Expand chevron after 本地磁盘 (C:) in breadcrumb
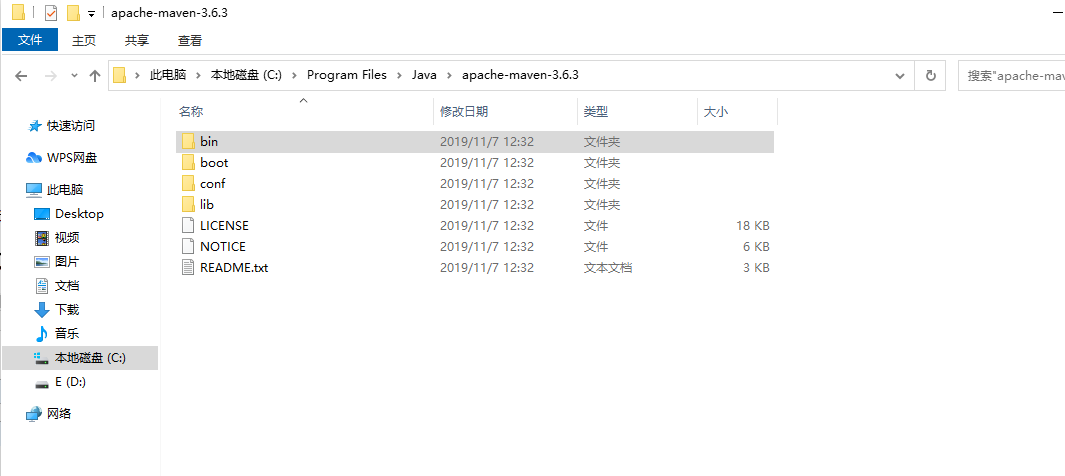This screenshot has height=476, width=1065. point(295,75)
